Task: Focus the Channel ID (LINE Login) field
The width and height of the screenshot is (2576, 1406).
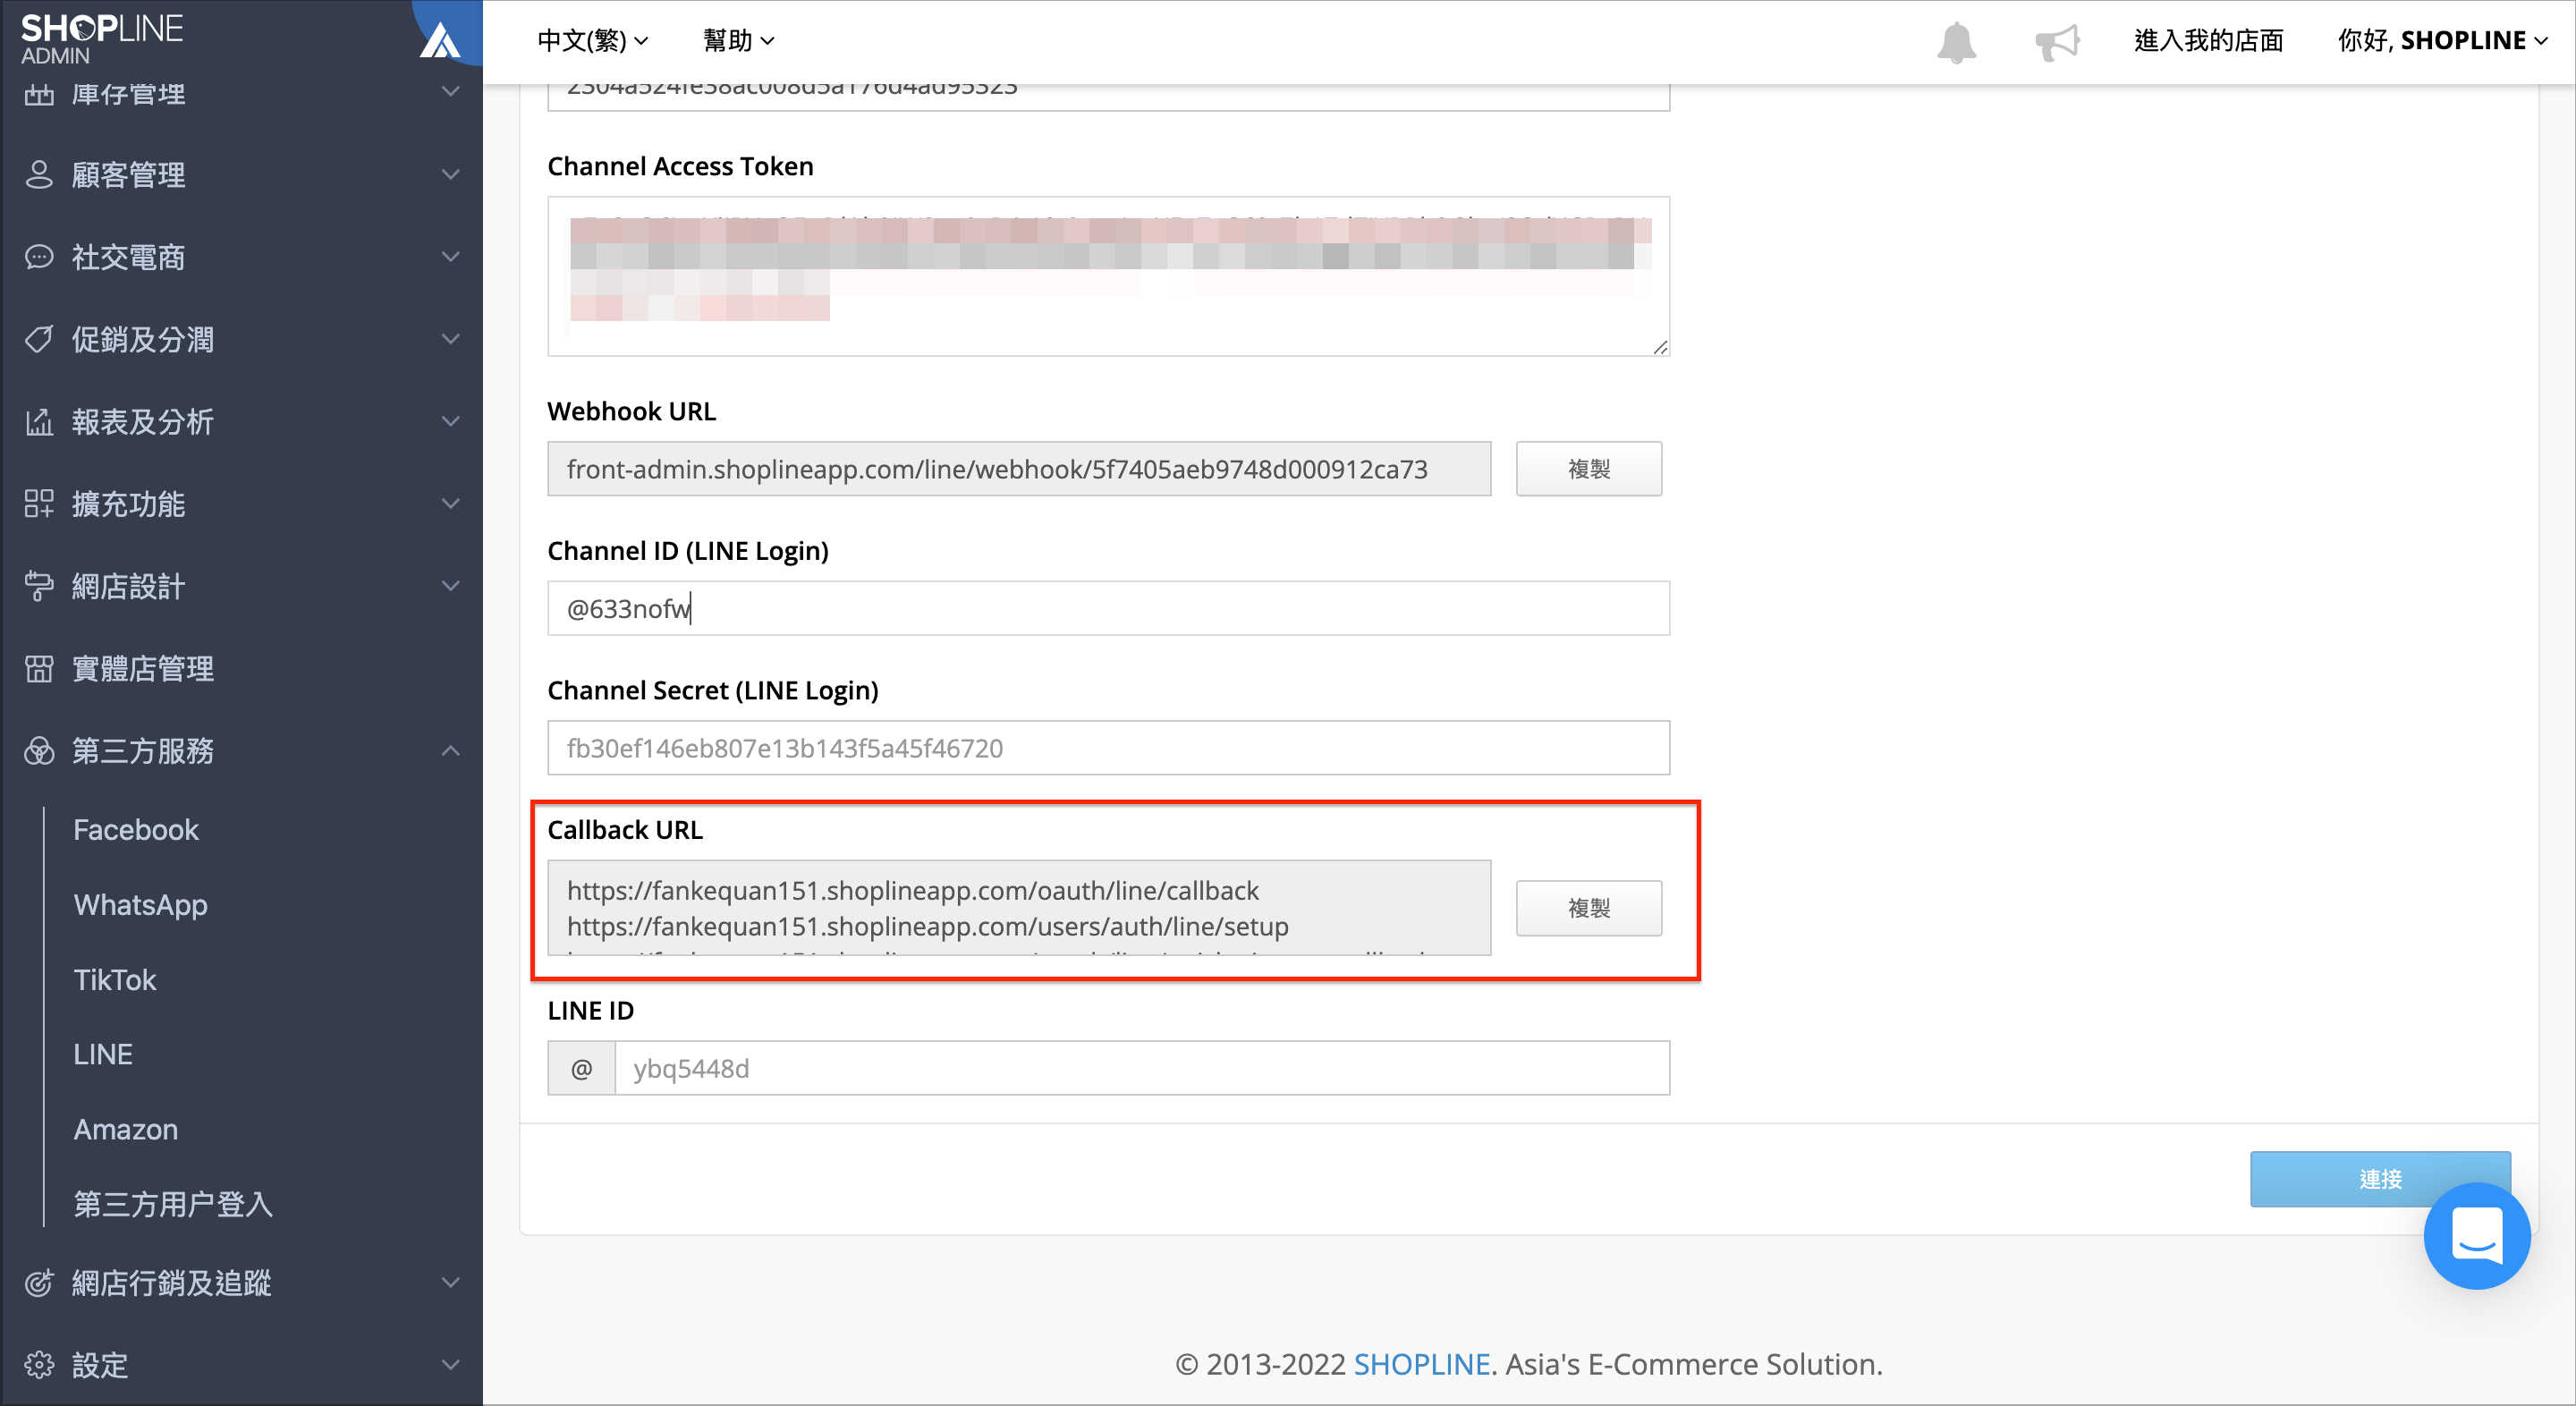Action: [x=1108, y=608]
